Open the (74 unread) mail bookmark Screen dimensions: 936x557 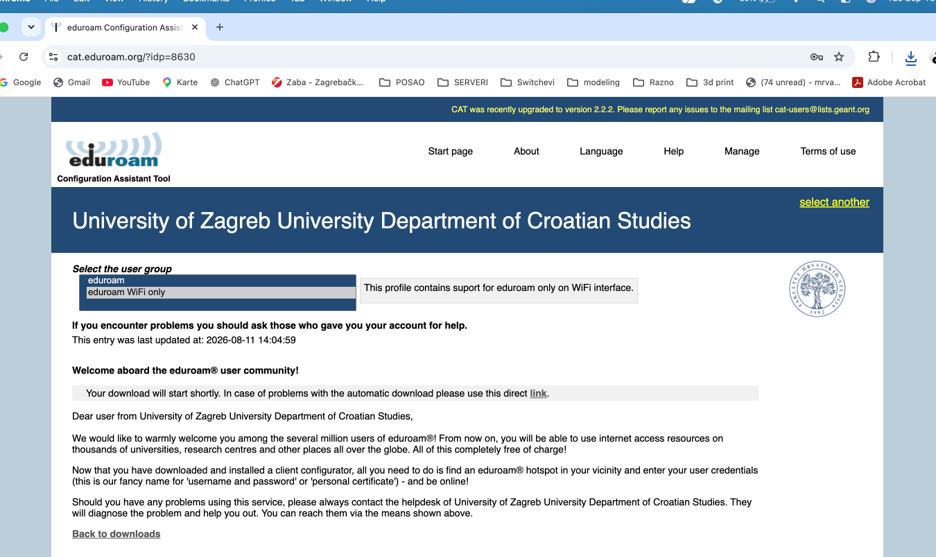[793, 82]
